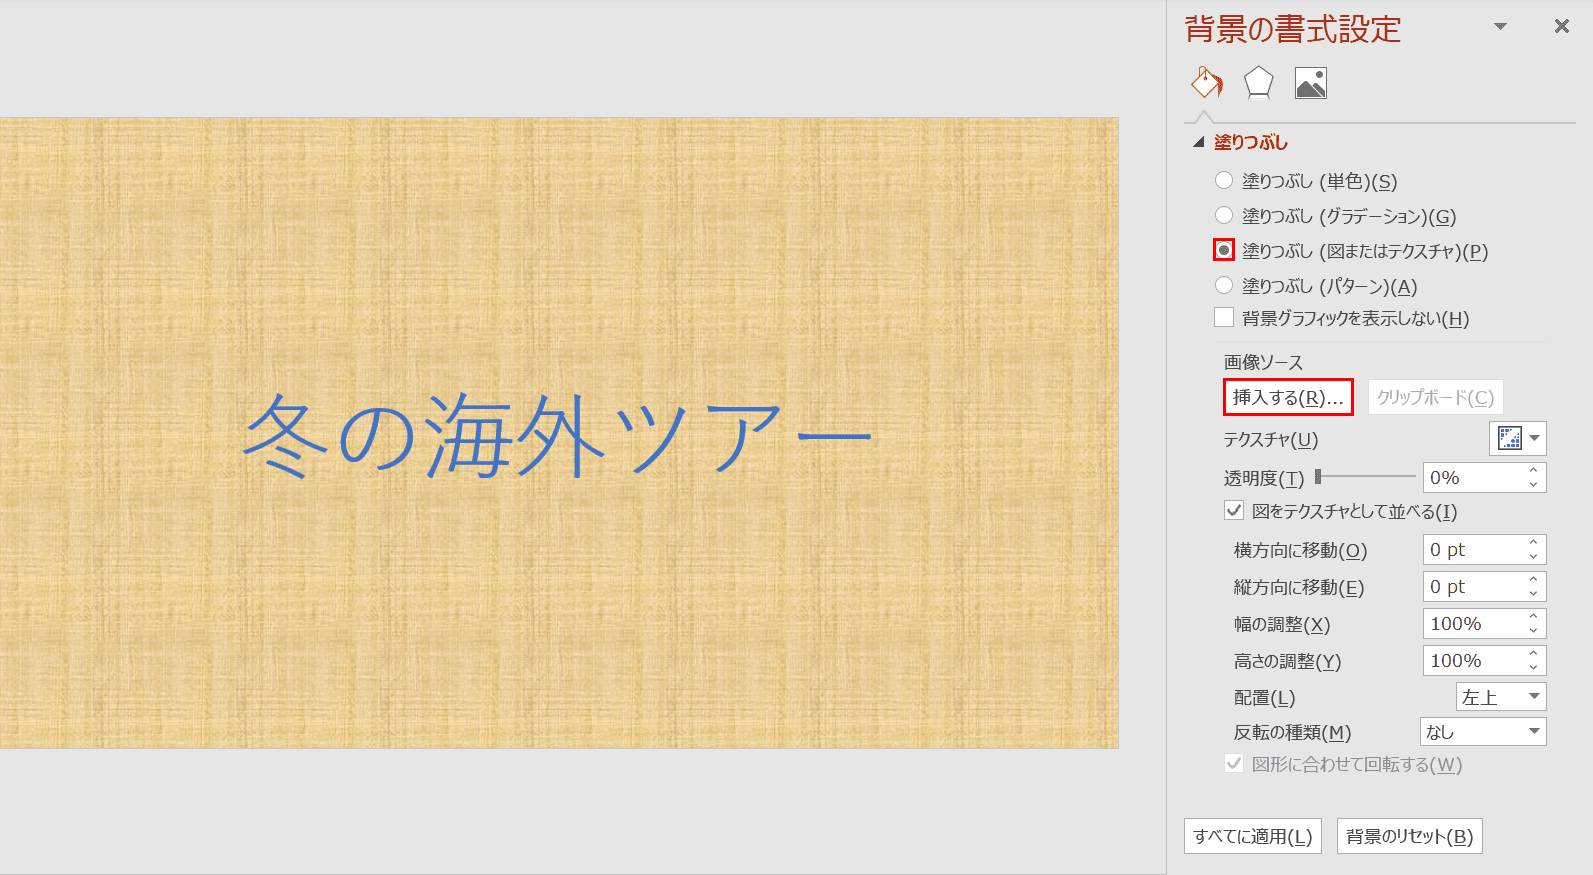Click the 縦方向に移動 0 pt field

(1472, 587)
